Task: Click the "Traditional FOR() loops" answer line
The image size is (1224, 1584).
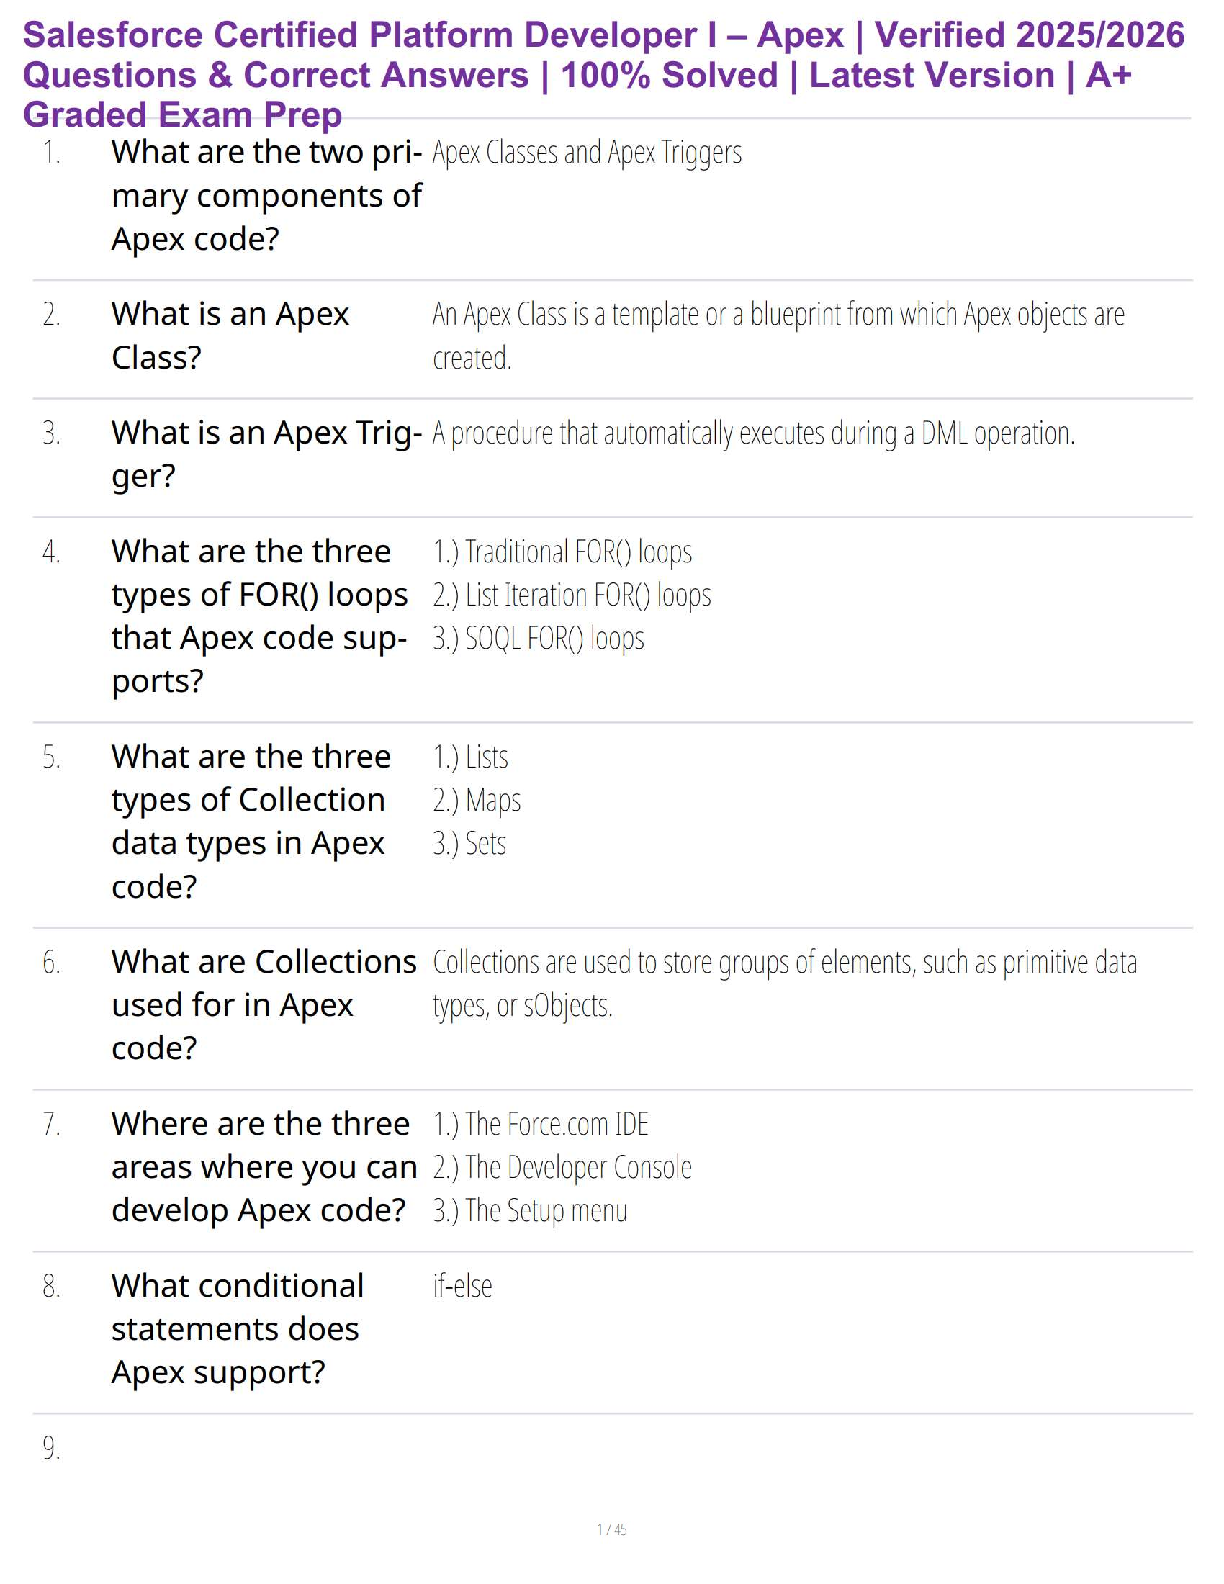Action: [x=562, y=552]
